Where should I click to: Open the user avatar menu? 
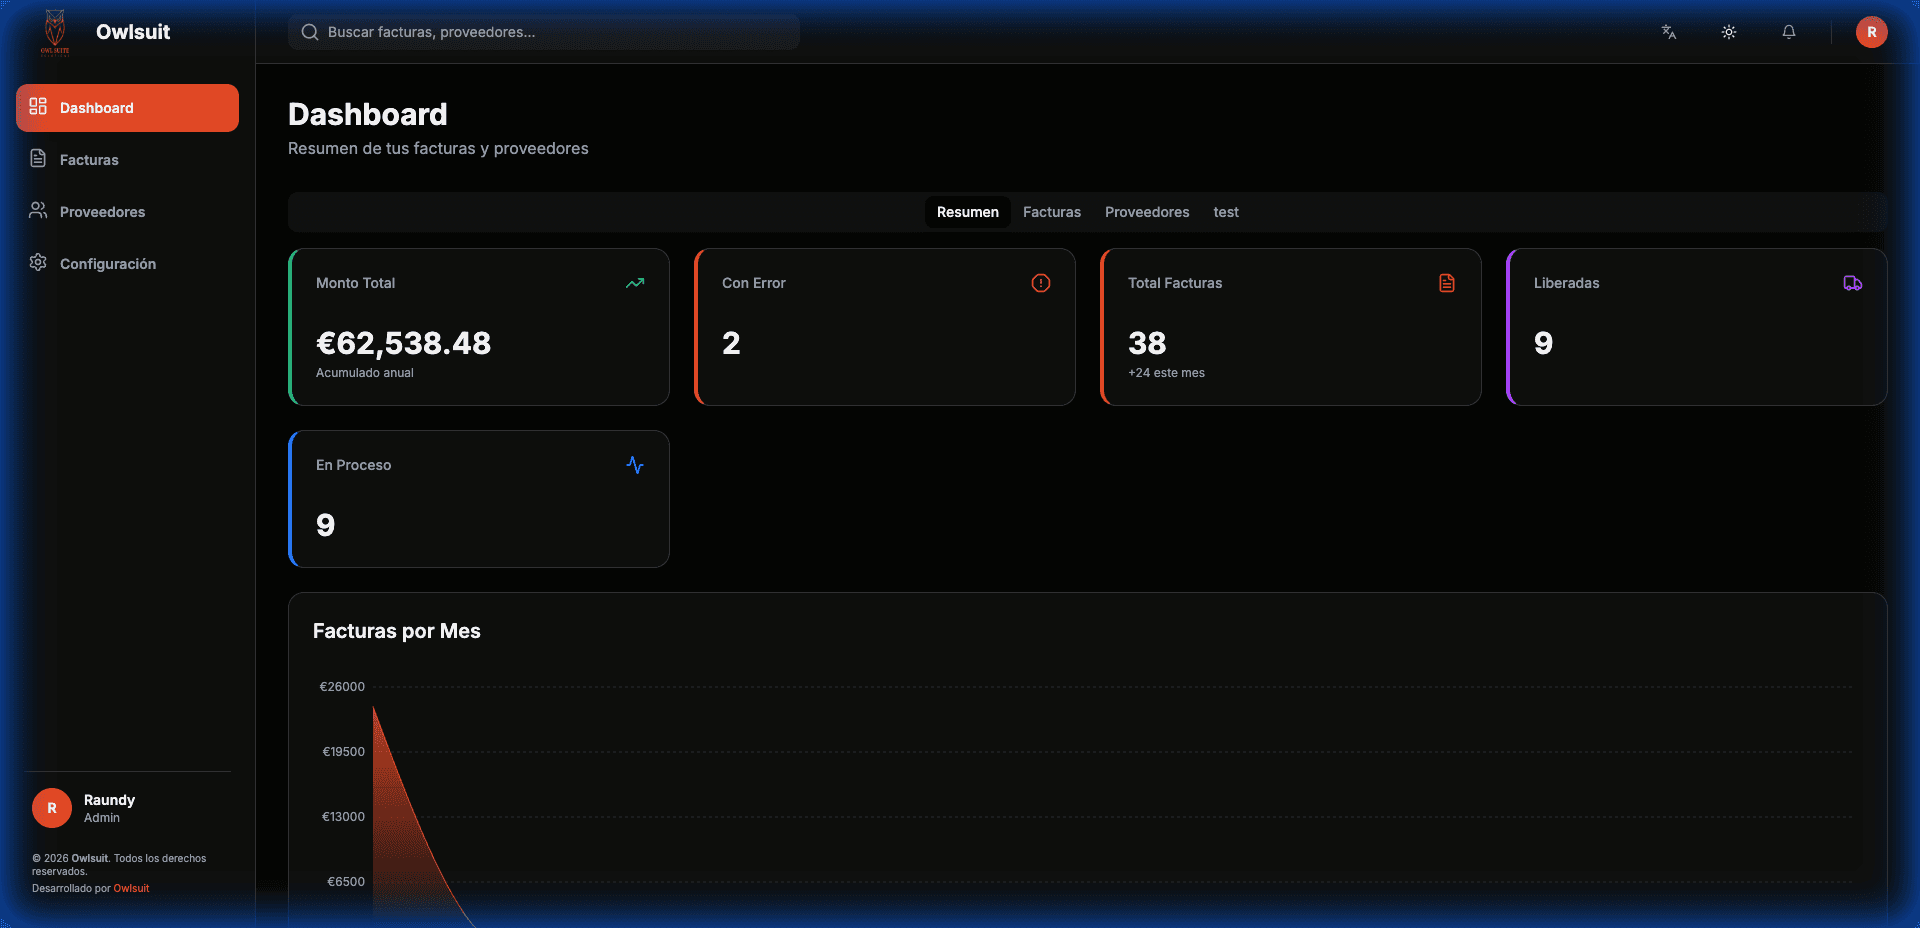[1872, 32]
